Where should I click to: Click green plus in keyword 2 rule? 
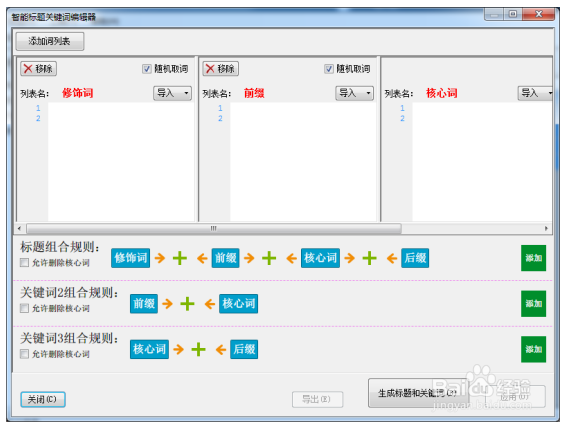[187, 304]
